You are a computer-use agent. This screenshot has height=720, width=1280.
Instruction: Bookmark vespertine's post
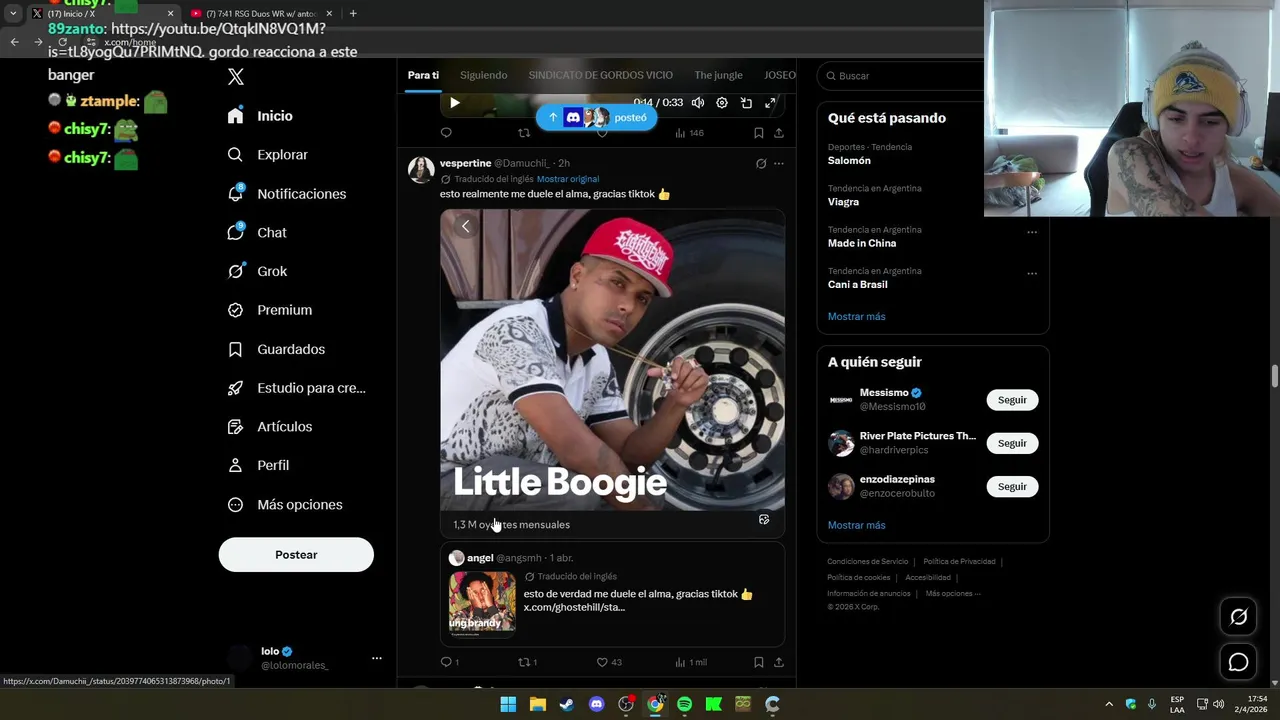(759, 662)
